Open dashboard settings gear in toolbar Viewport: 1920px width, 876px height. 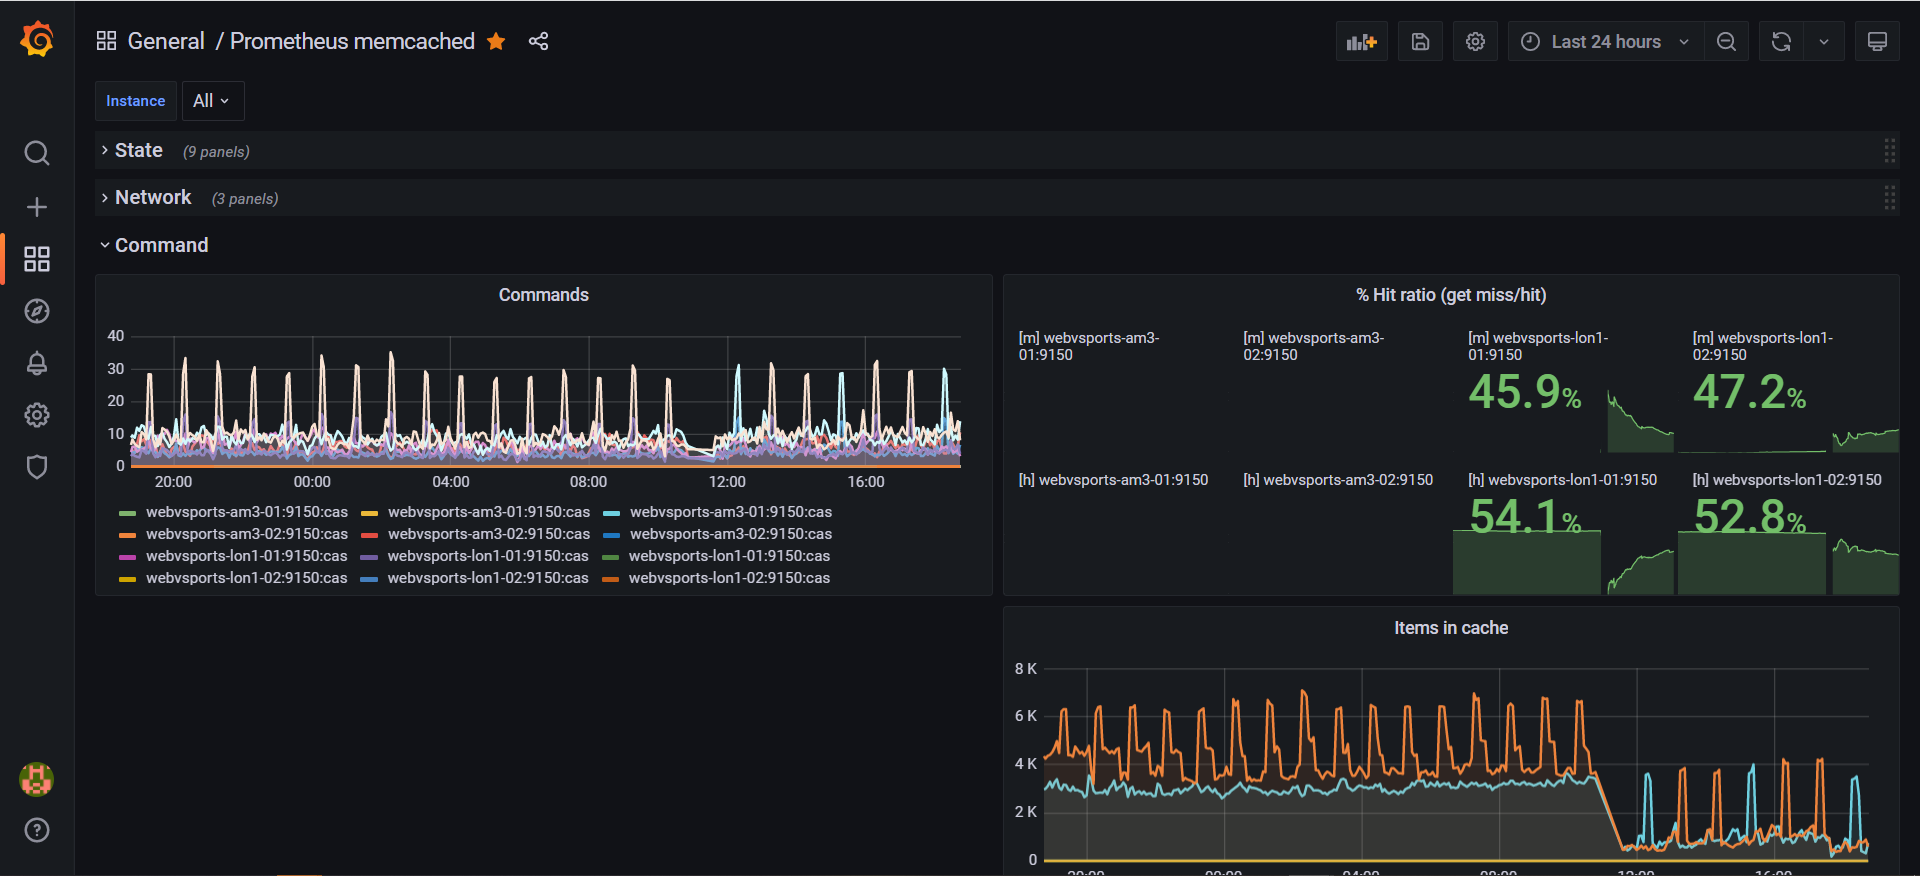[1475, 42]
